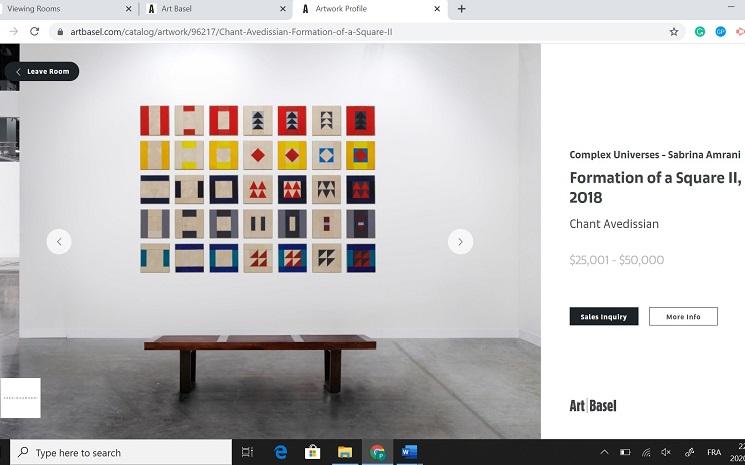Screen dimensions: 745x465
Task: Go to the previous artwork arrow
Action: [x=59, y=242]
